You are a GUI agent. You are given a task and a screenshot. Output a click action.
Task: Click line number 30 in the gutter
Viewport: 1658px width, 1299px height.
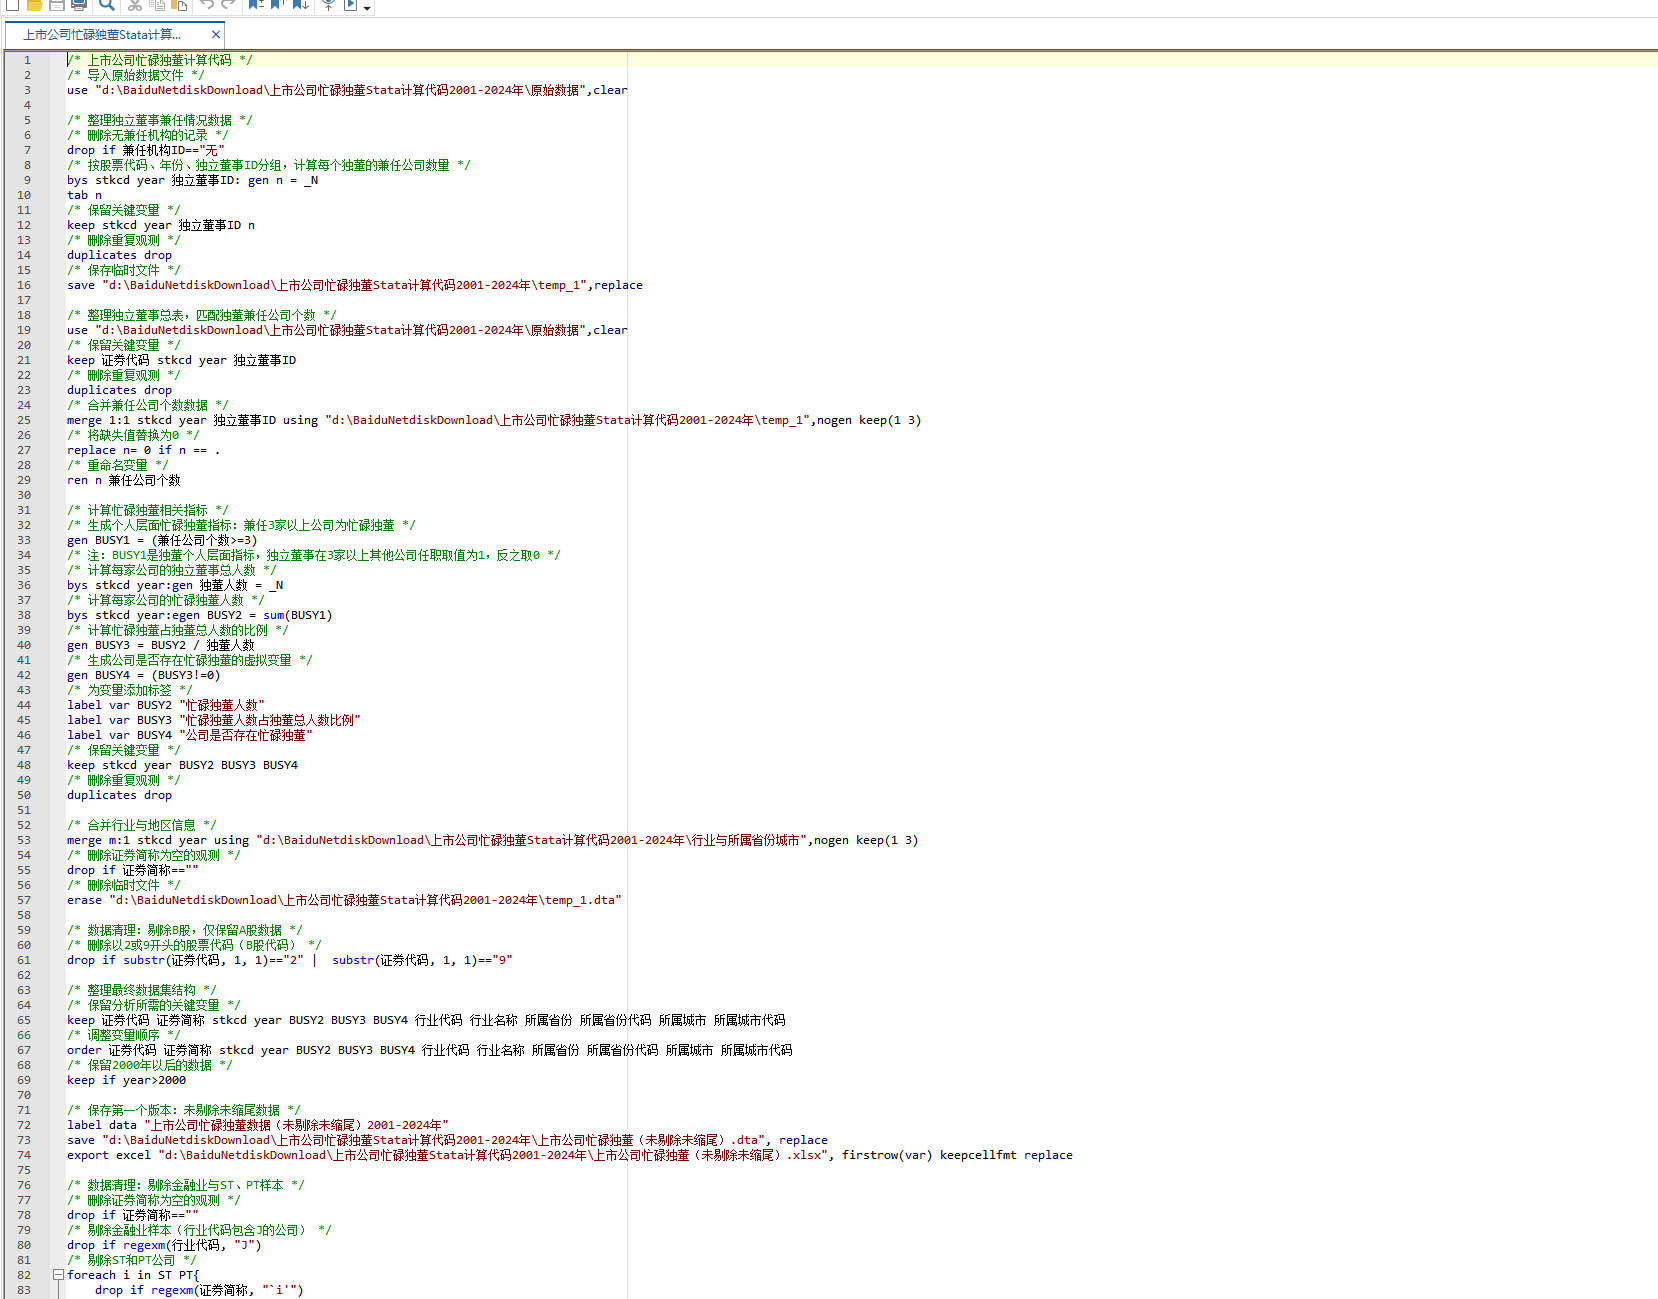point(24,495)
